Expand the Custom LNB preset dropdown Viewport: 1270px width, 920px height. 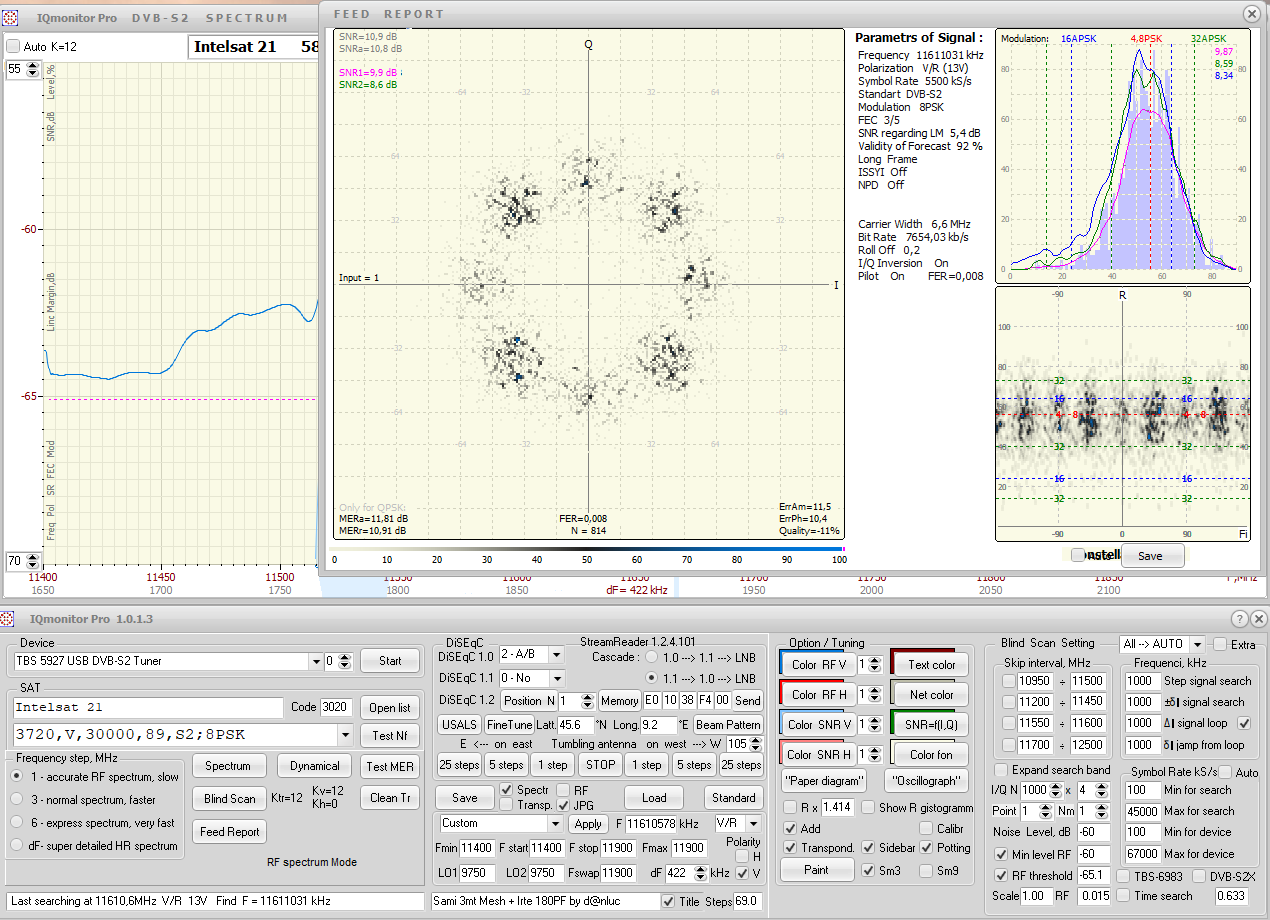pos(555,824)
